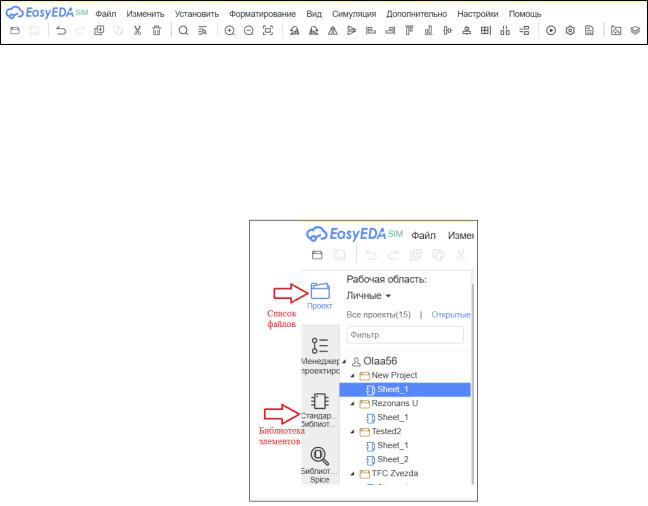Open the Установить menu
The width and height of the screenshot is (648, 506).
click(197, 14)
